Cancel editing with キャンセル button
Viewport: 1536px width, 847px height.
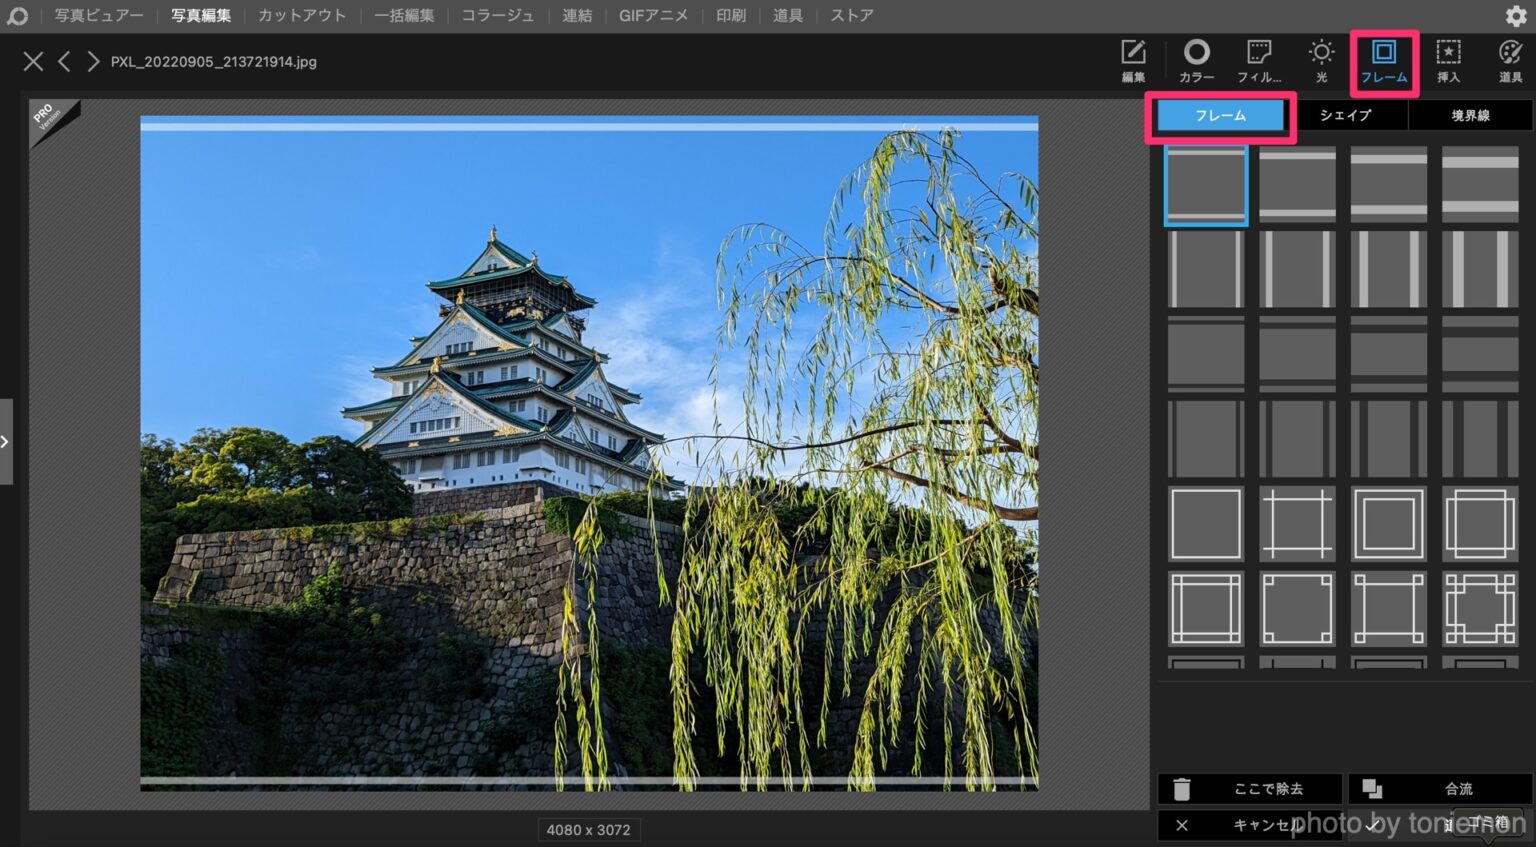[1249, 826]
